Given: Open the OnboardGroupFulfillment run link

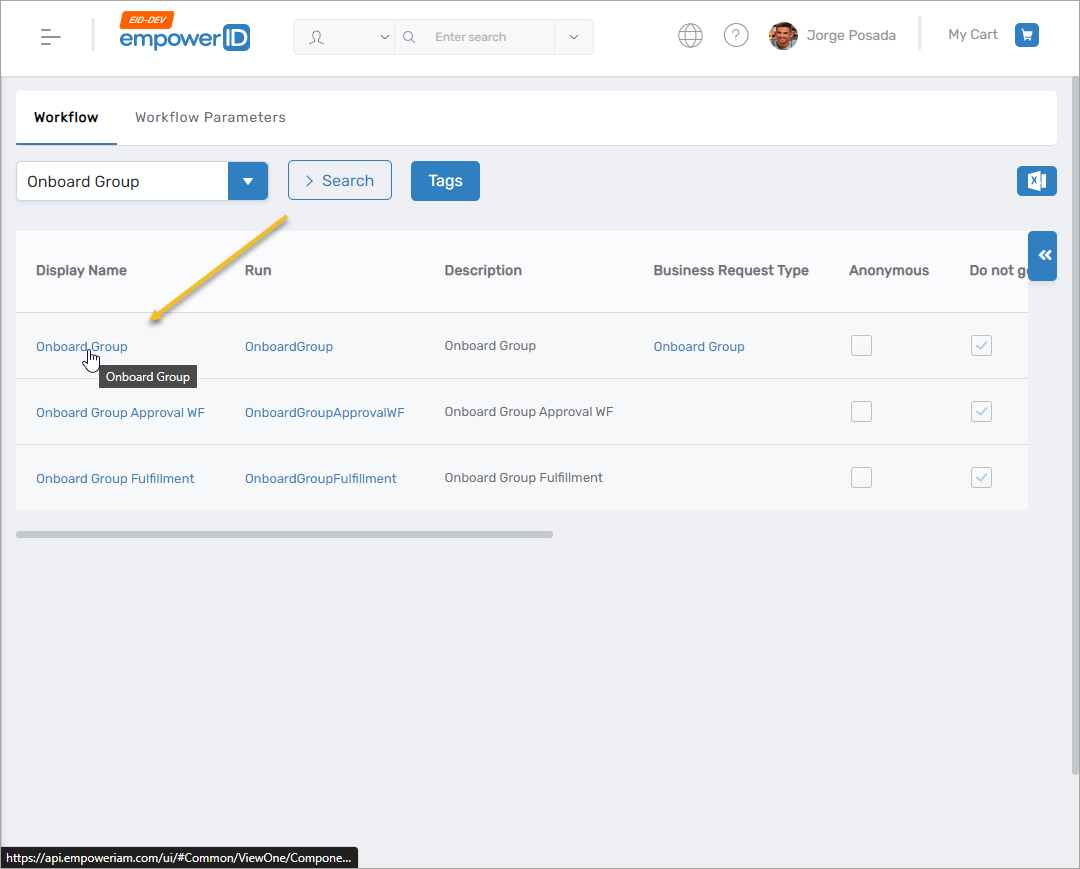Looking at the screenshot, I should tap(320, 478).
